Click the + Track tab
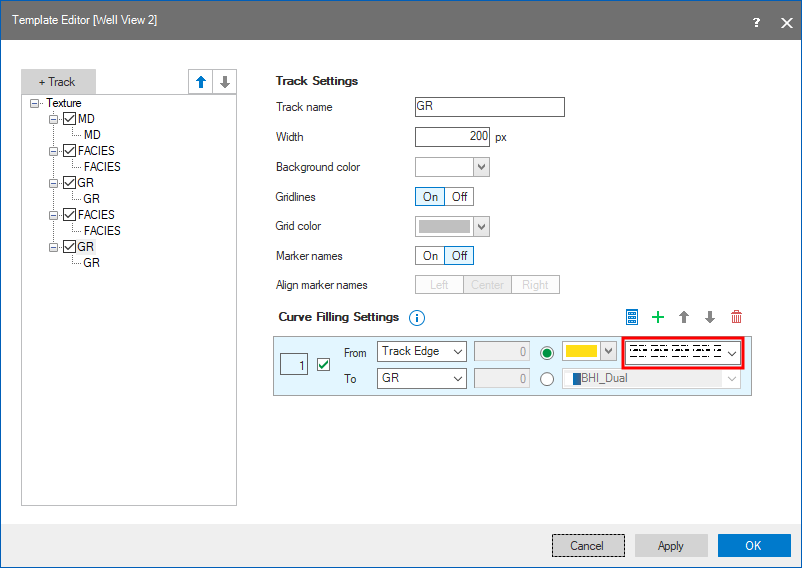802x568 pixels. [x=57, y=82]
